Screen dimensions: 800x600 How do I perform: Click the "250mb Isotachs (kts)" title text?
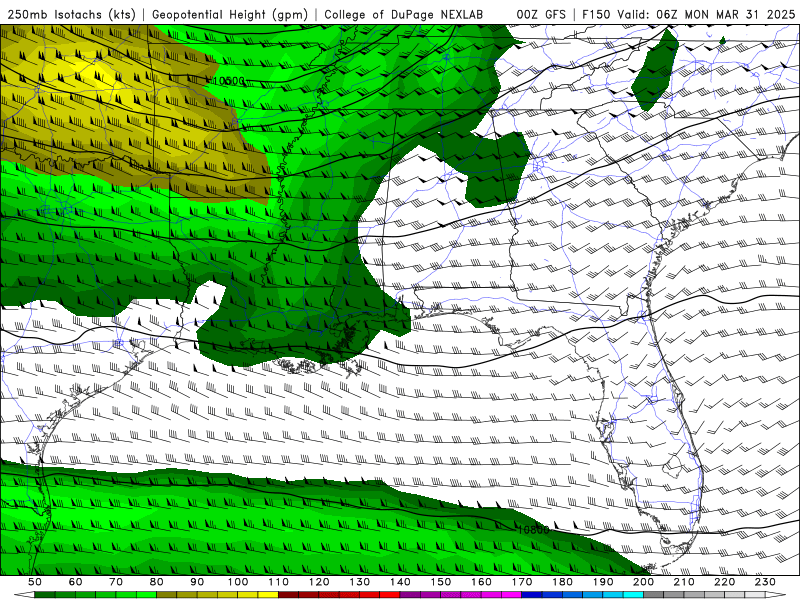[x=71, y=14]
